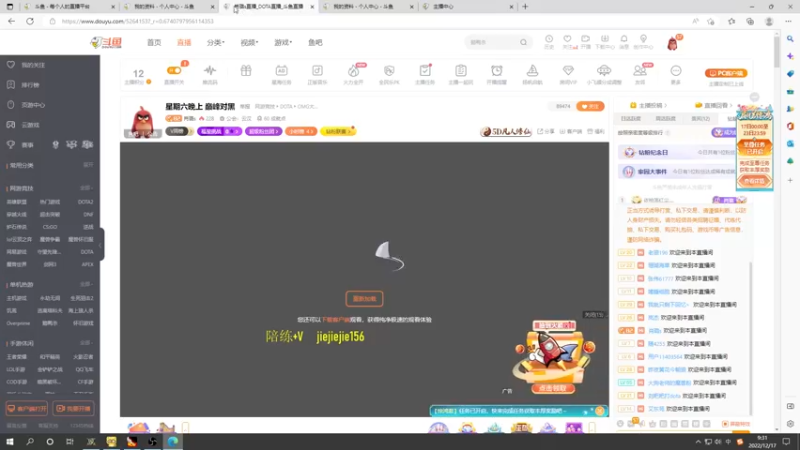Open 鱼吧 in the top navigation

click(315, 42)
